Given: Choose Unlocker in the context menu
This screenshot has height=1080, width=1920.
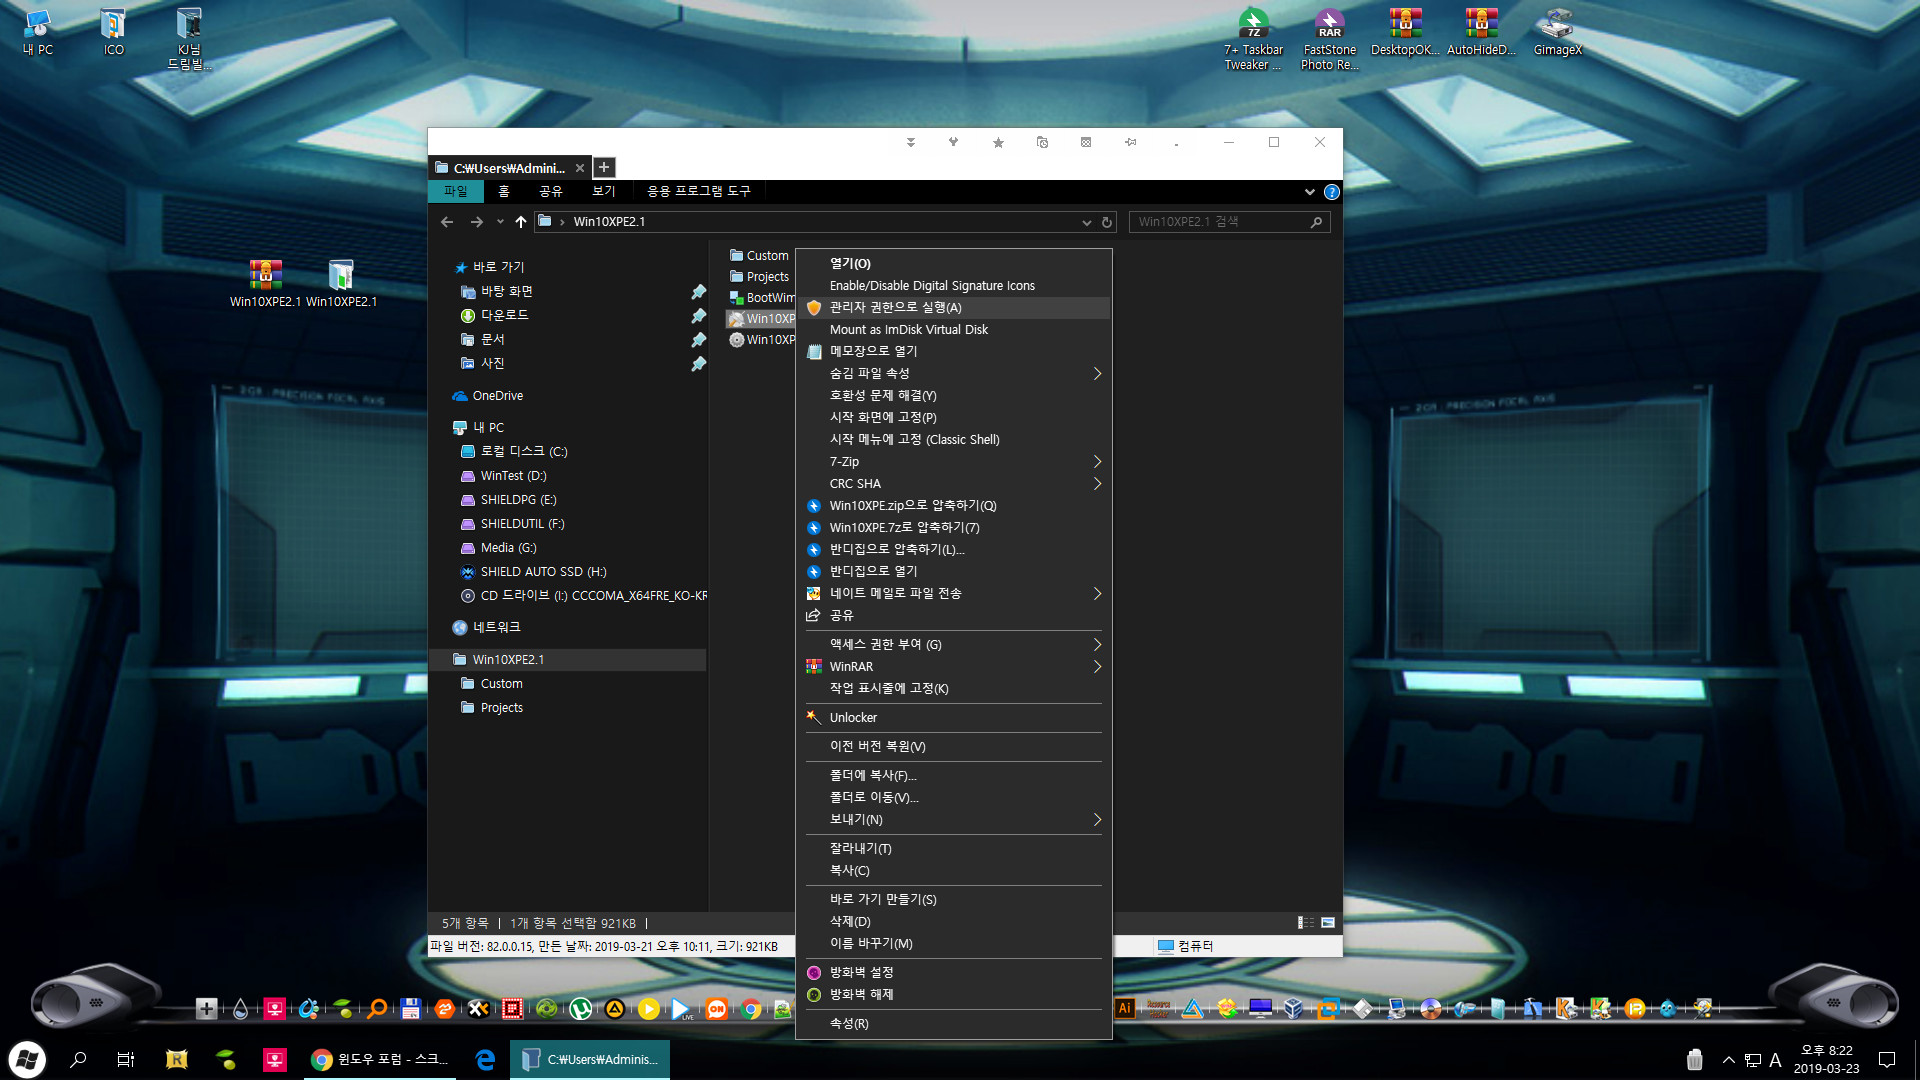Looking at the screenshot, I should (953, 718).
